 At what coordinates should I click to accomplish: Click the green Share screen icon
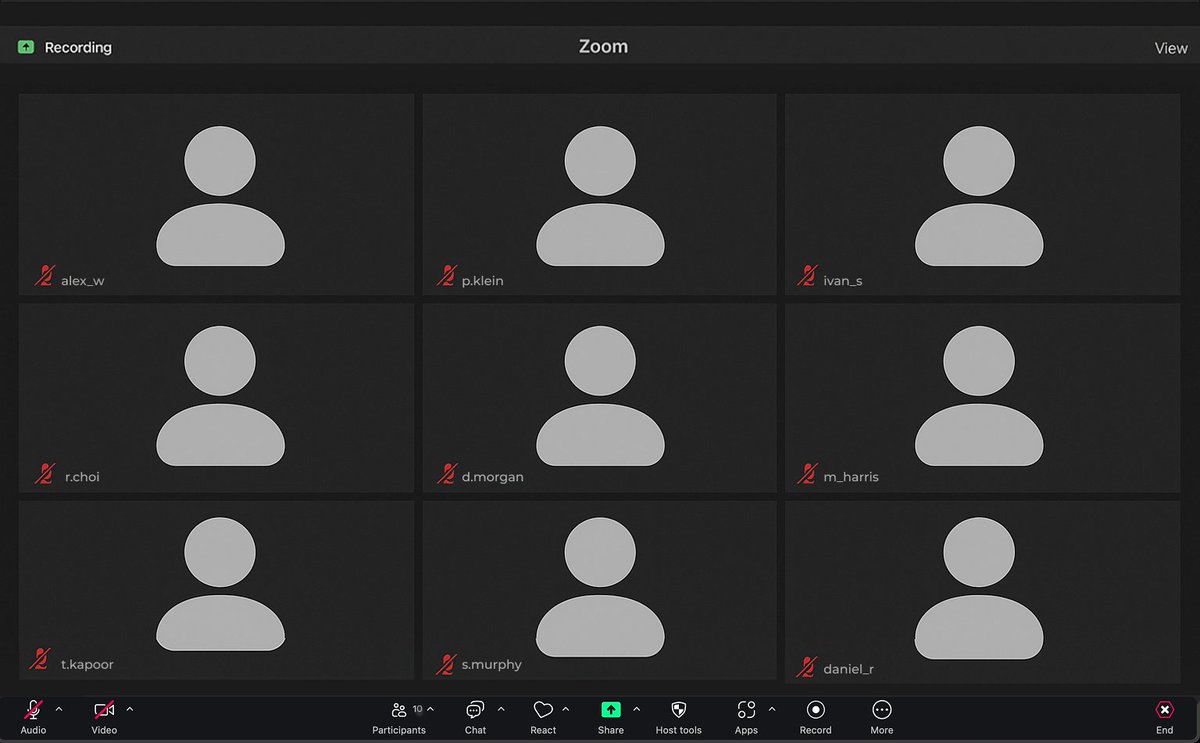[x=611, y=710]
